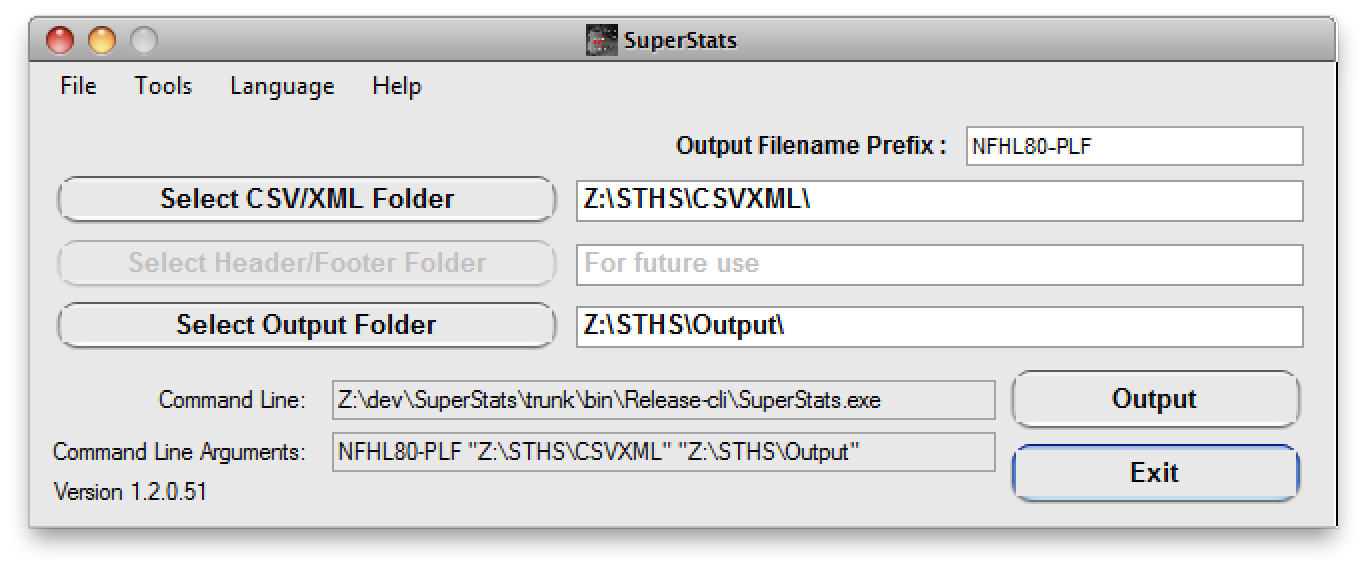Click the Version 1.2.0.51 label
The height and width of the screenshot is (568, 1366).
130,492
